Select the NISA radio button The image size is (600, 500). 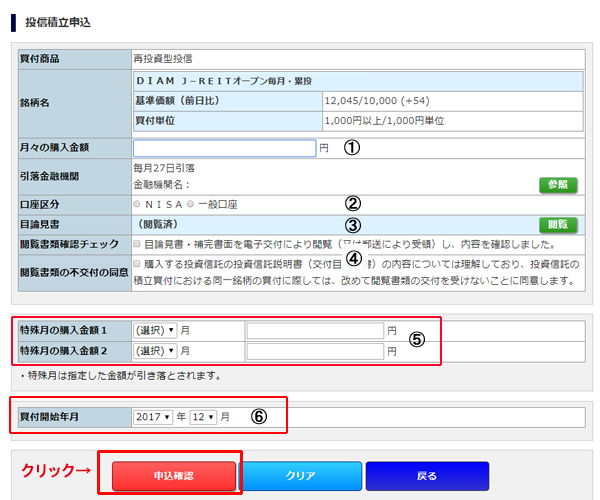[138, 204]
